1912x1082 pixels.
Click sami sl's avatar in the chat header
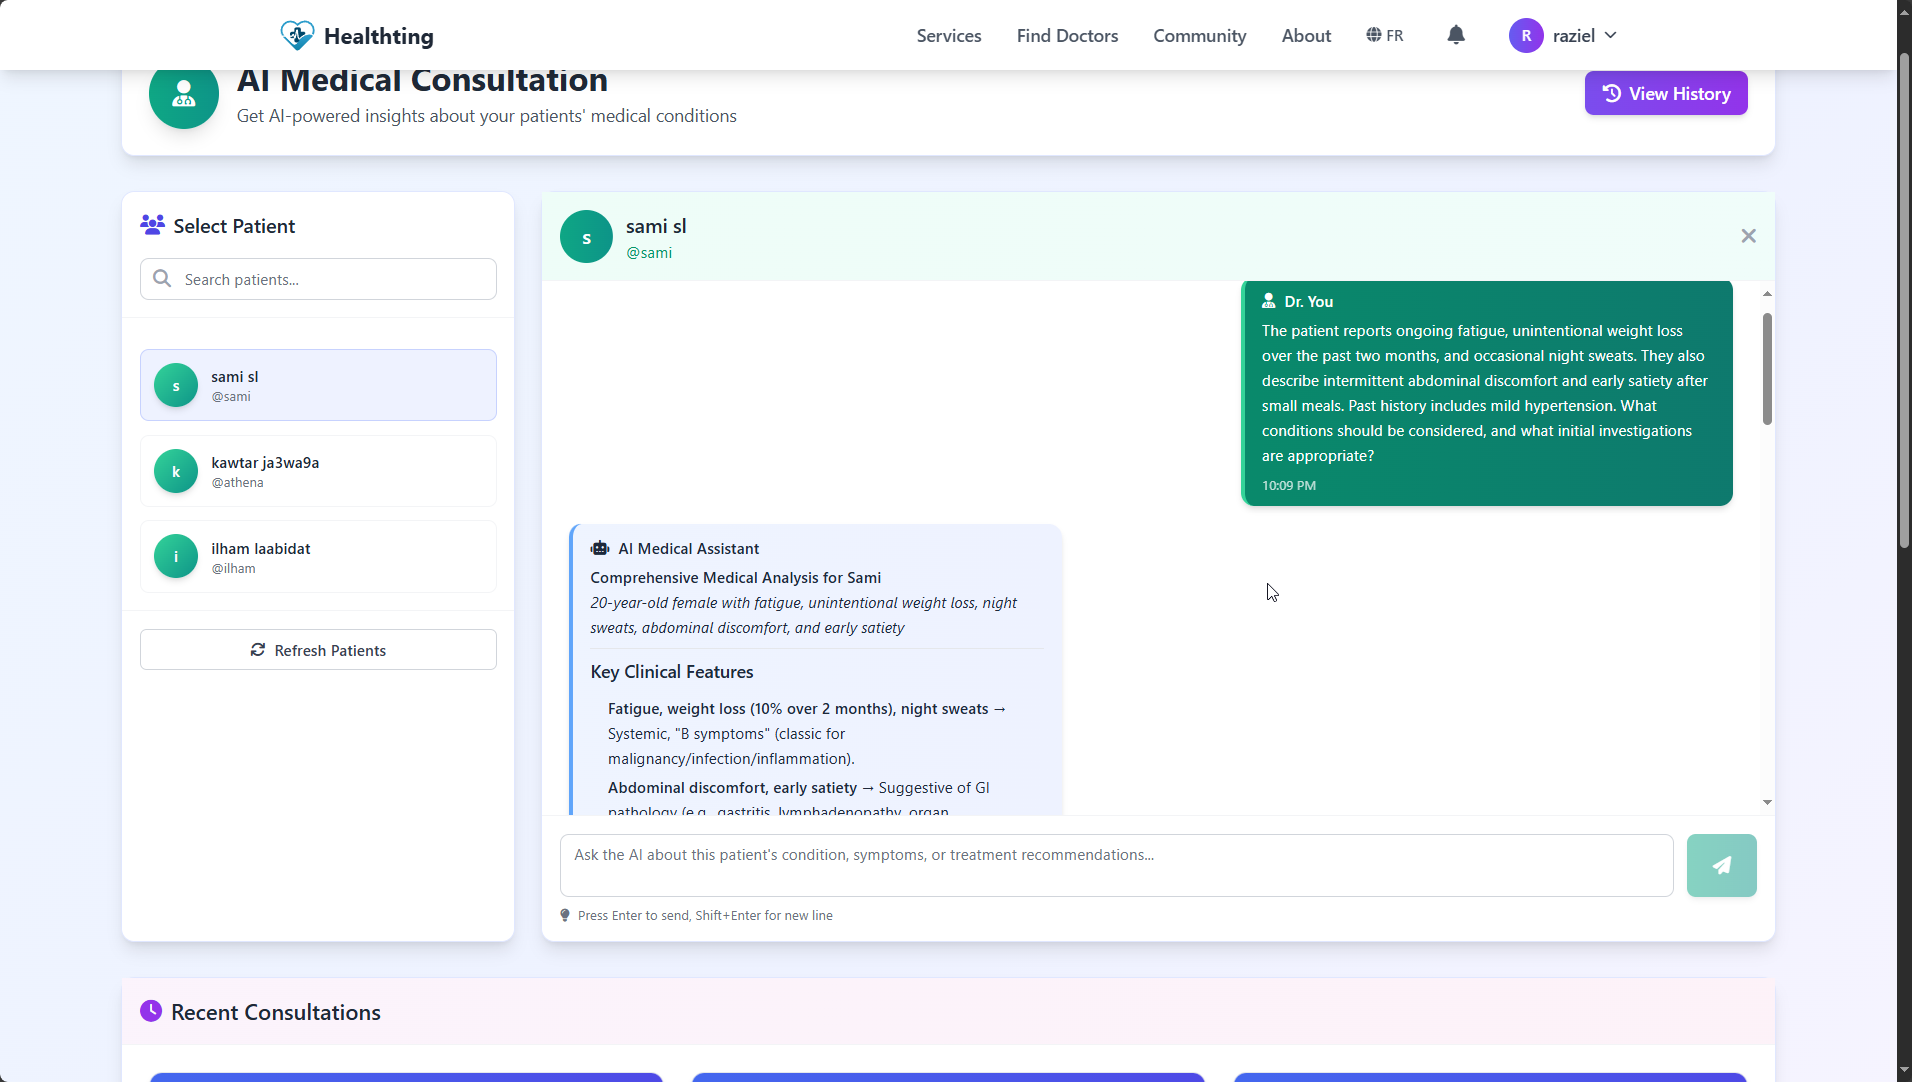pos(586,236)
